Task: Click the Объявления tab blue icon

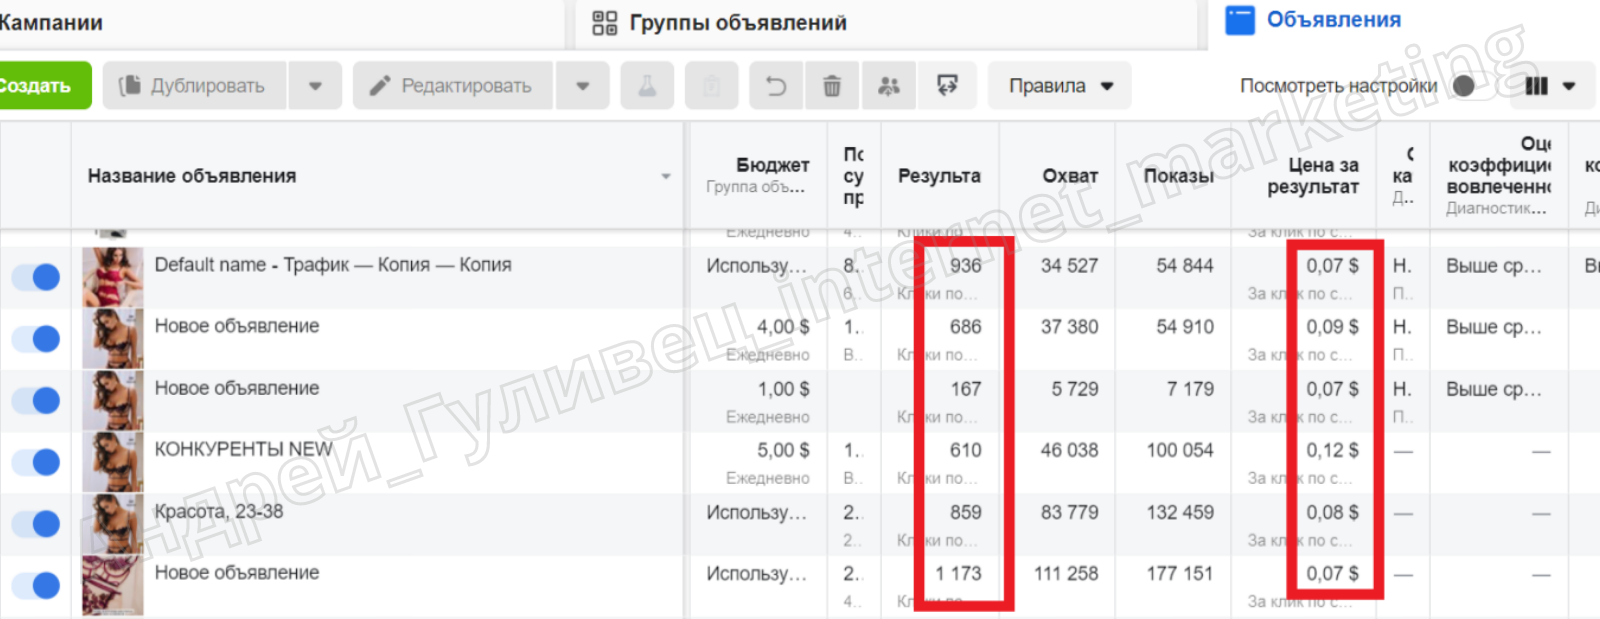Action: pos(1240,20)
